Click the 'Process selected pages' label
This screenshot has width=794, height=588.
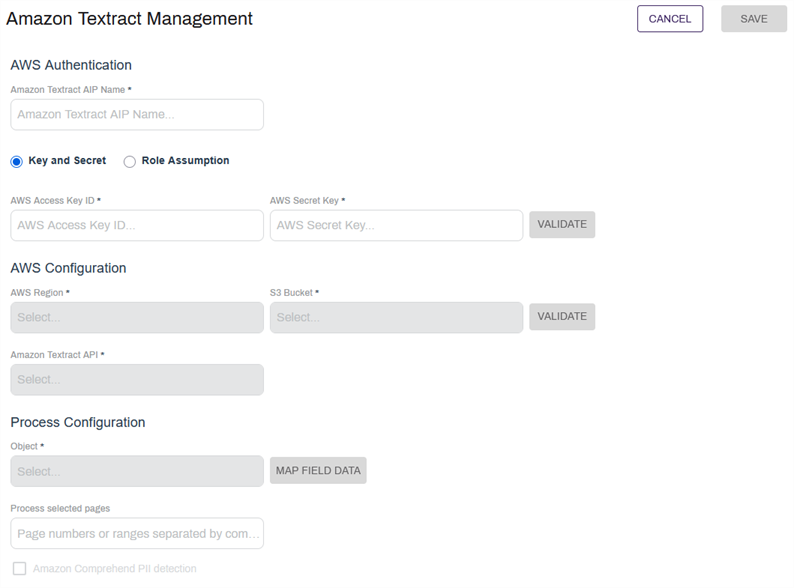pyautogui.click(x=60, y=508)
